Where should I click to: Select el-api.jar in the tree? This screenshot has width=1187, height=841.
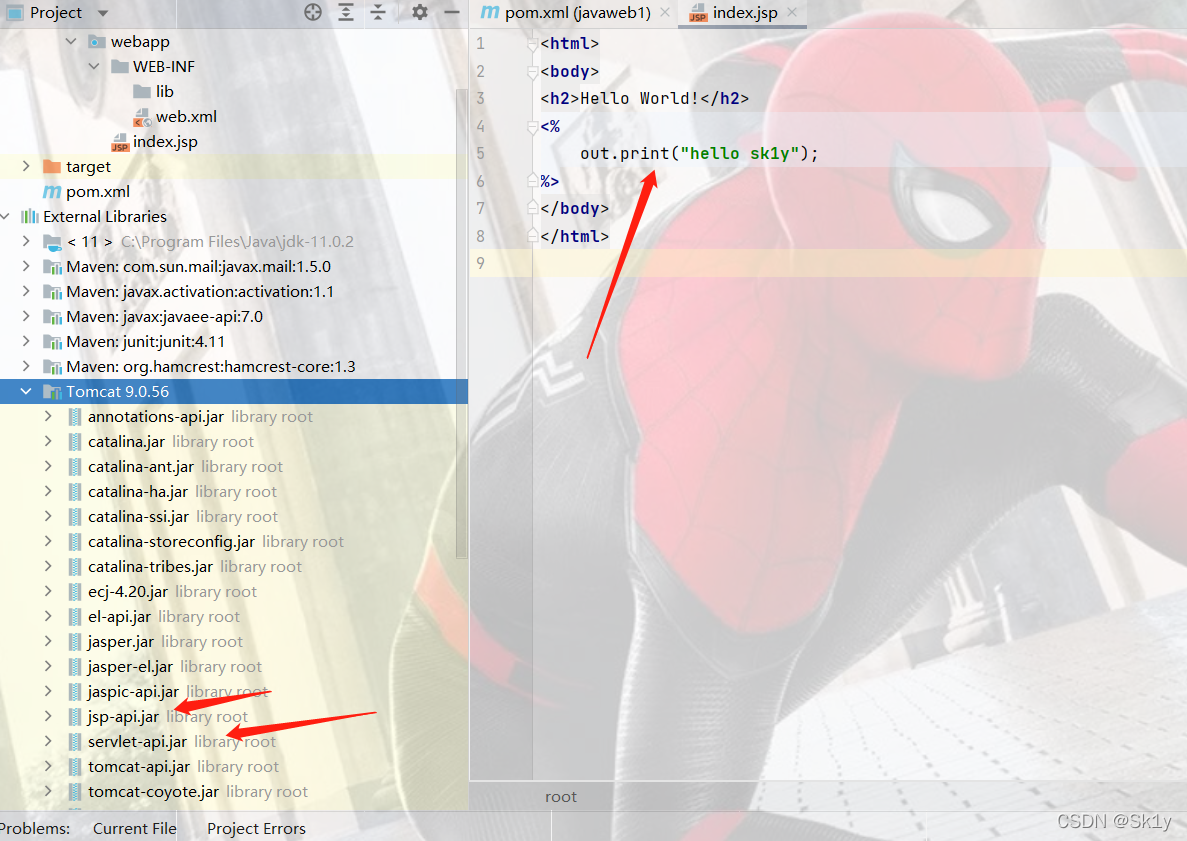pos(120,616)
